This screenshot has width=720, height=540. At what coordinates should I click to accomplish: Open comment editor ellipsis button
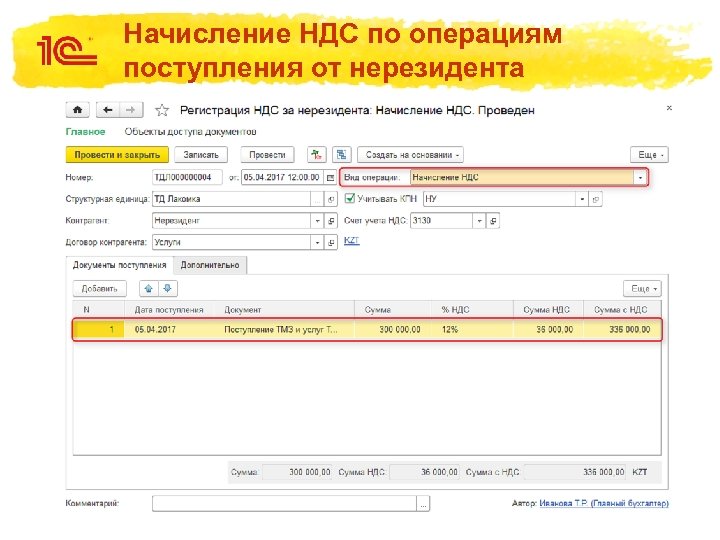(x=423, y=504)
